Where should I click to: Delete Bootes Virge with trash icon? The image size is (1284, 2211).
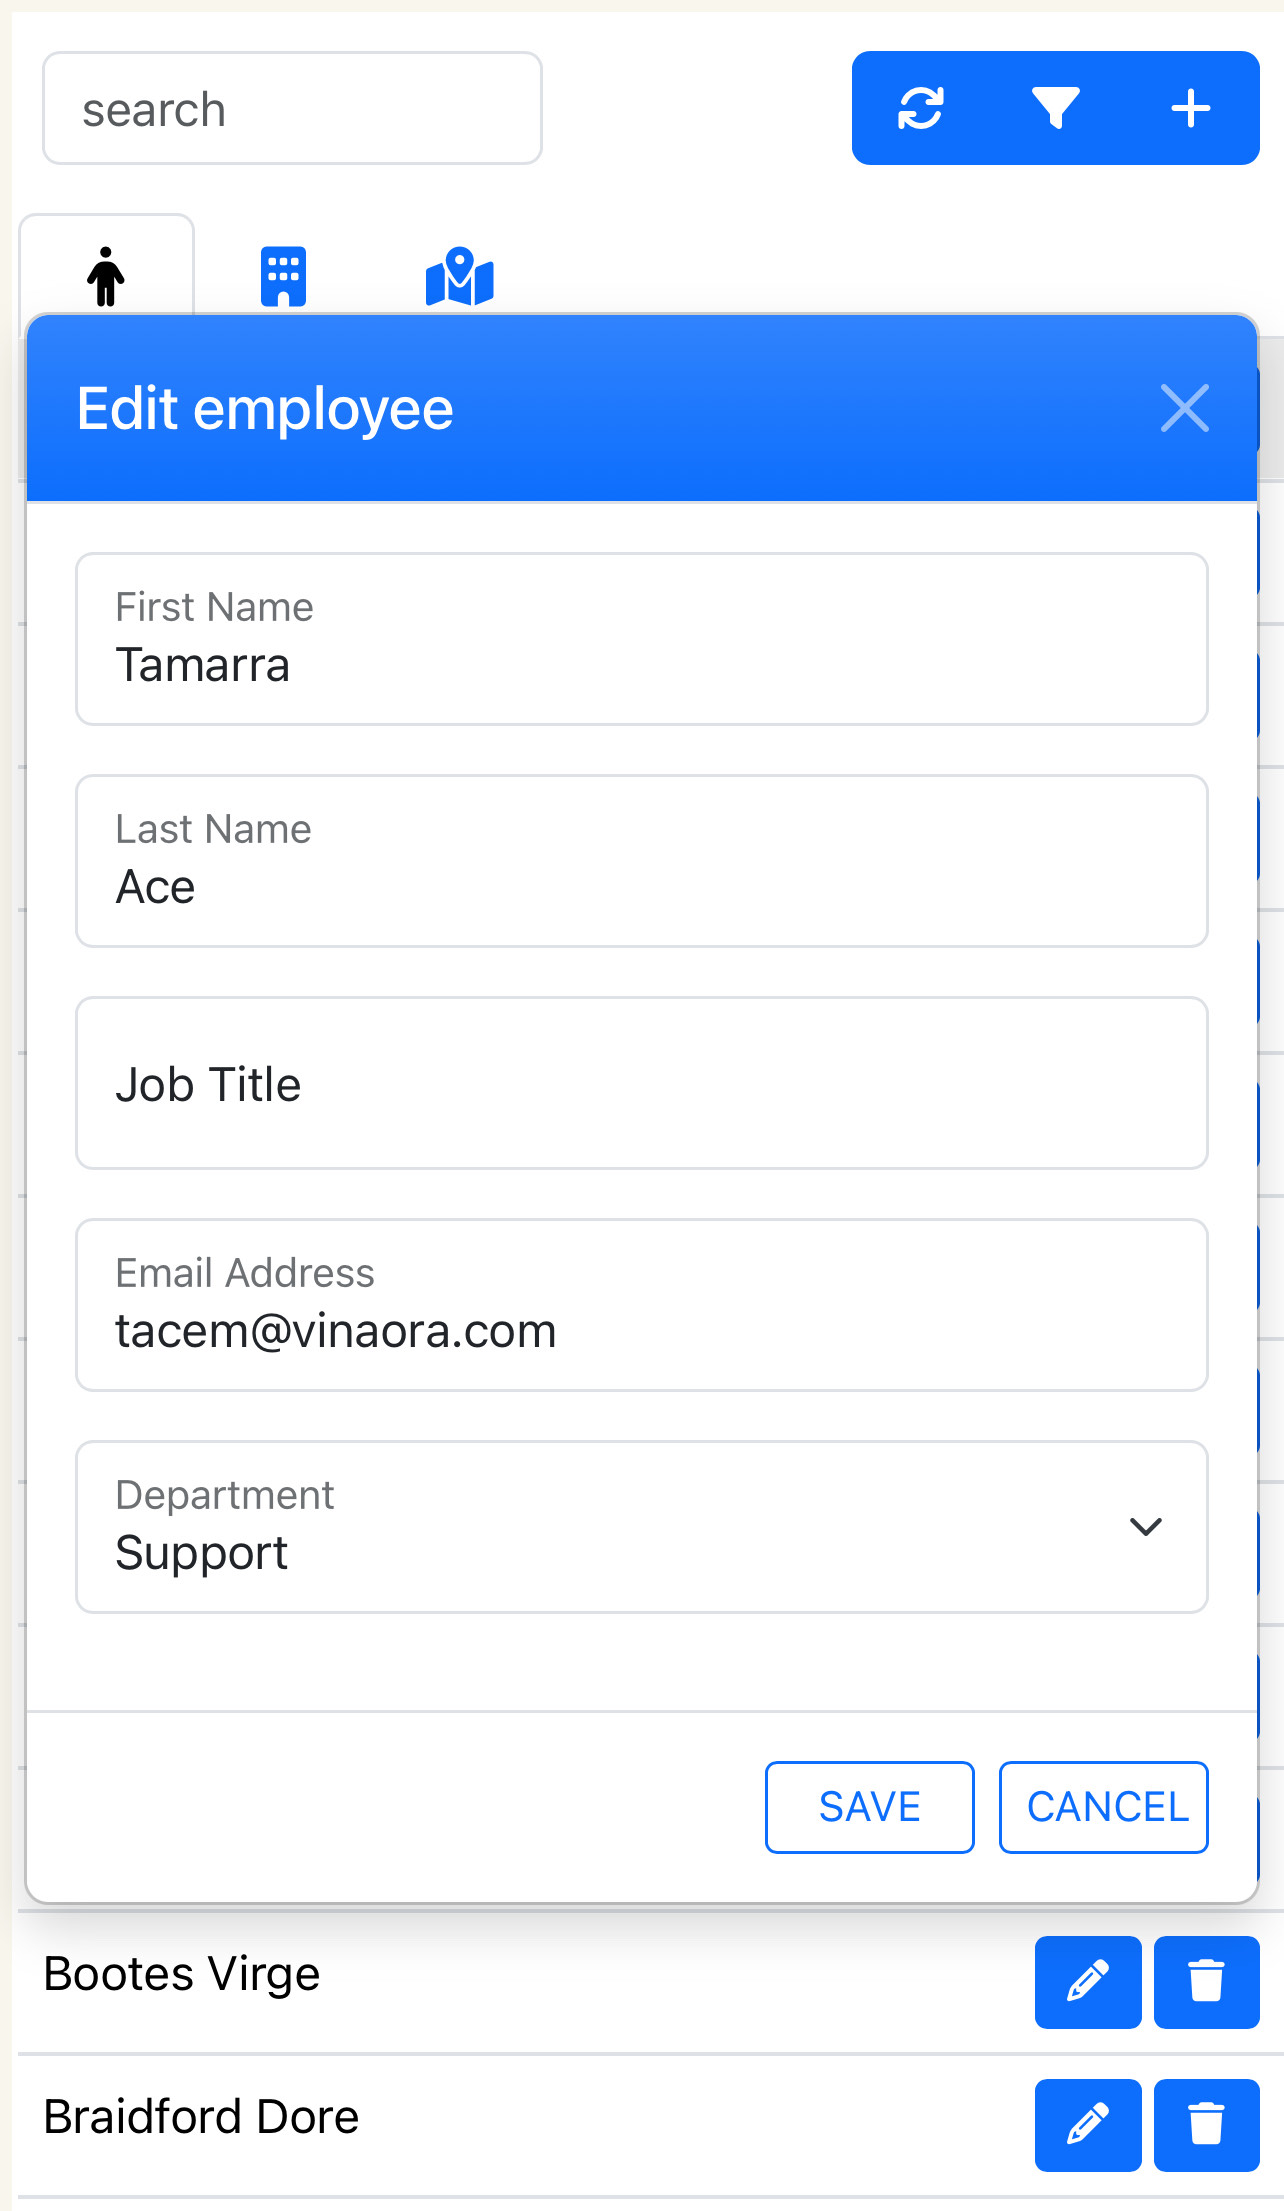[x=1206, y=1981]
